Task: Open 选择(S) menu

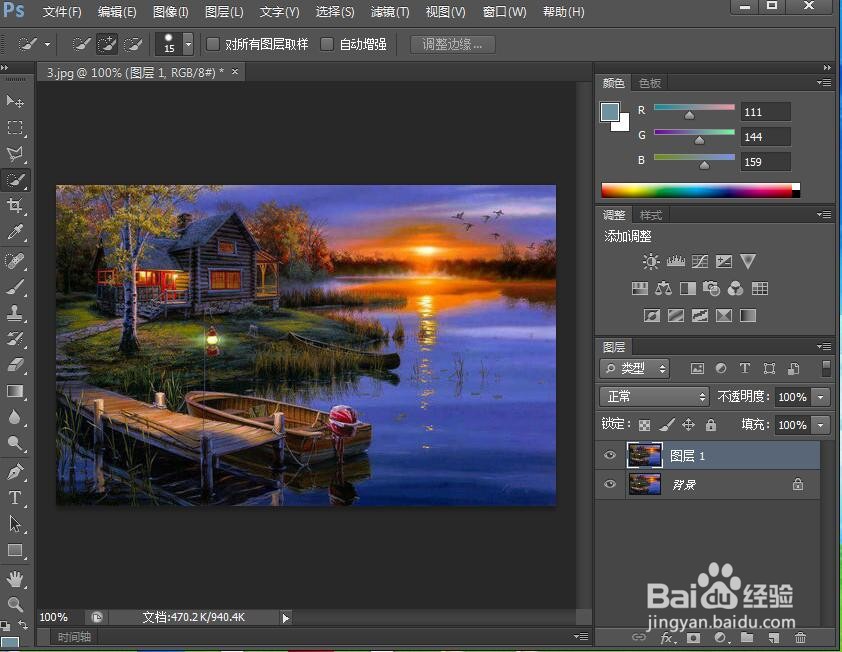Action: coord(335,12)
